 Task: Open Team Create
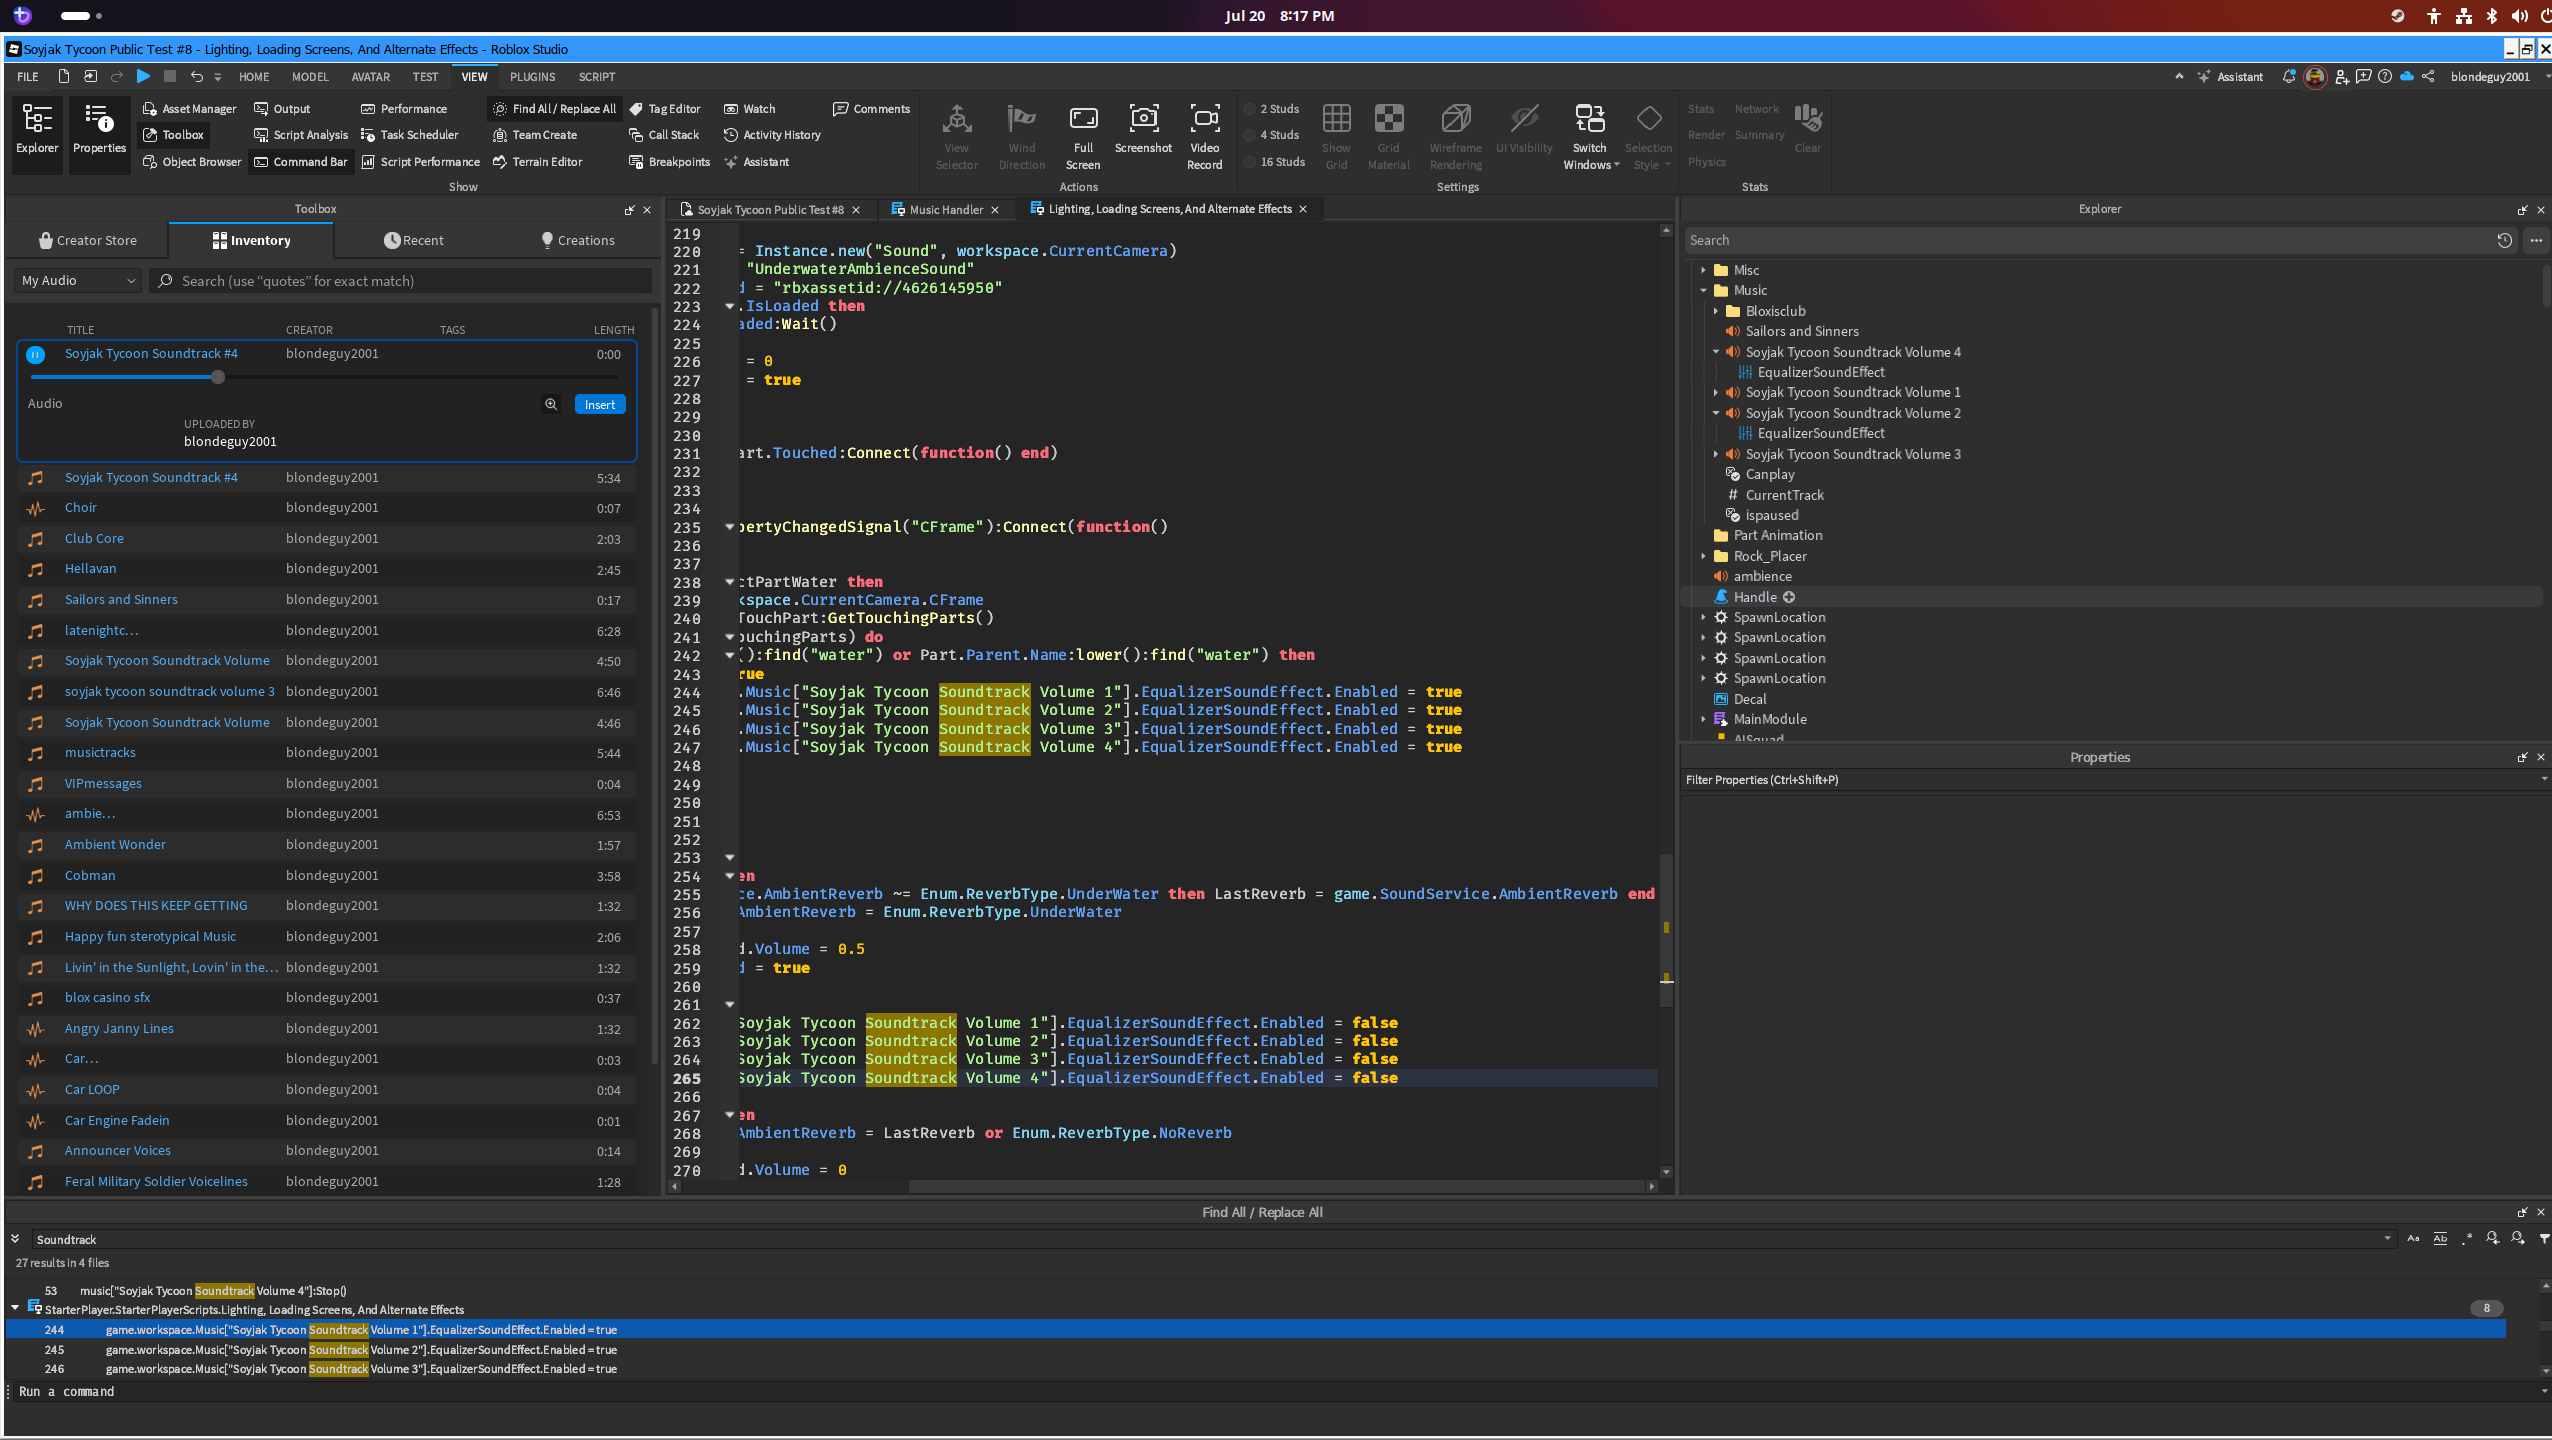[x=535, y=135]
